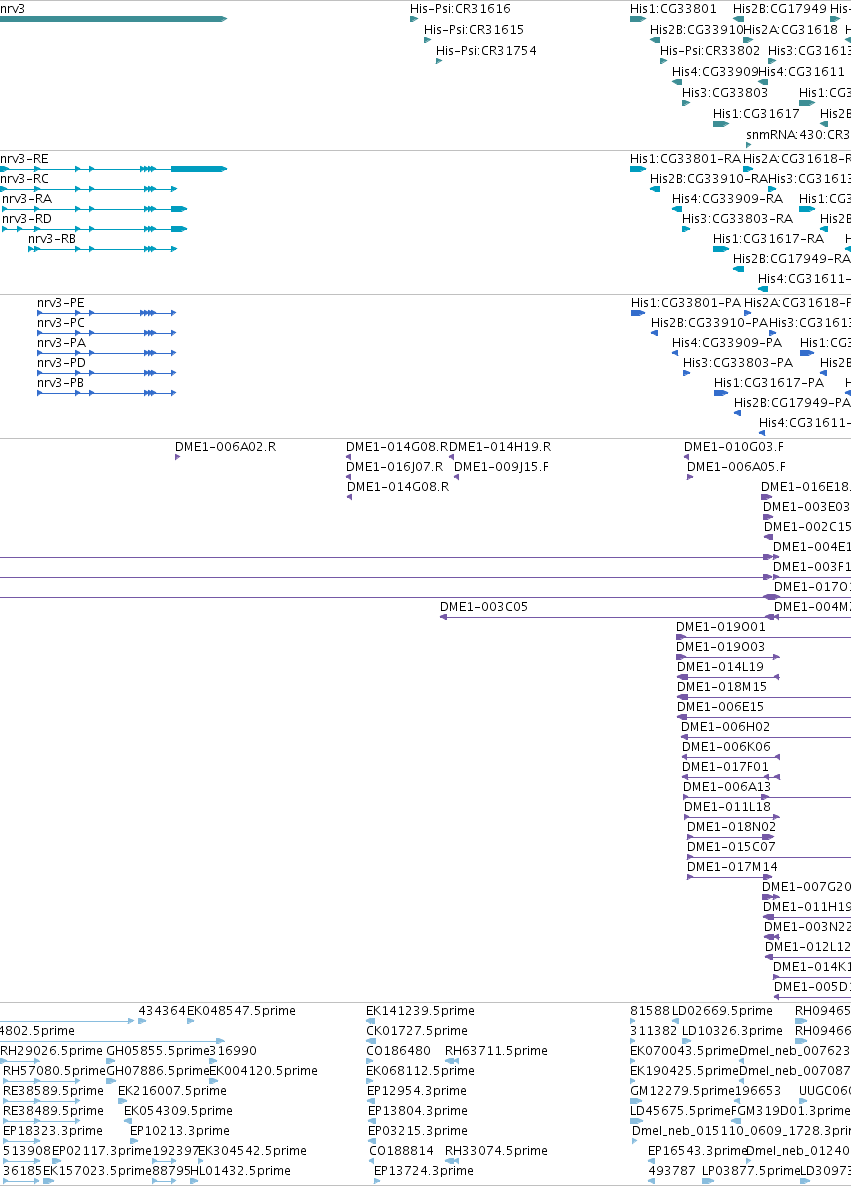
Task: Select His4:CG33909-RA transcript
Action: pyautogui.click(x=728, y=199)
